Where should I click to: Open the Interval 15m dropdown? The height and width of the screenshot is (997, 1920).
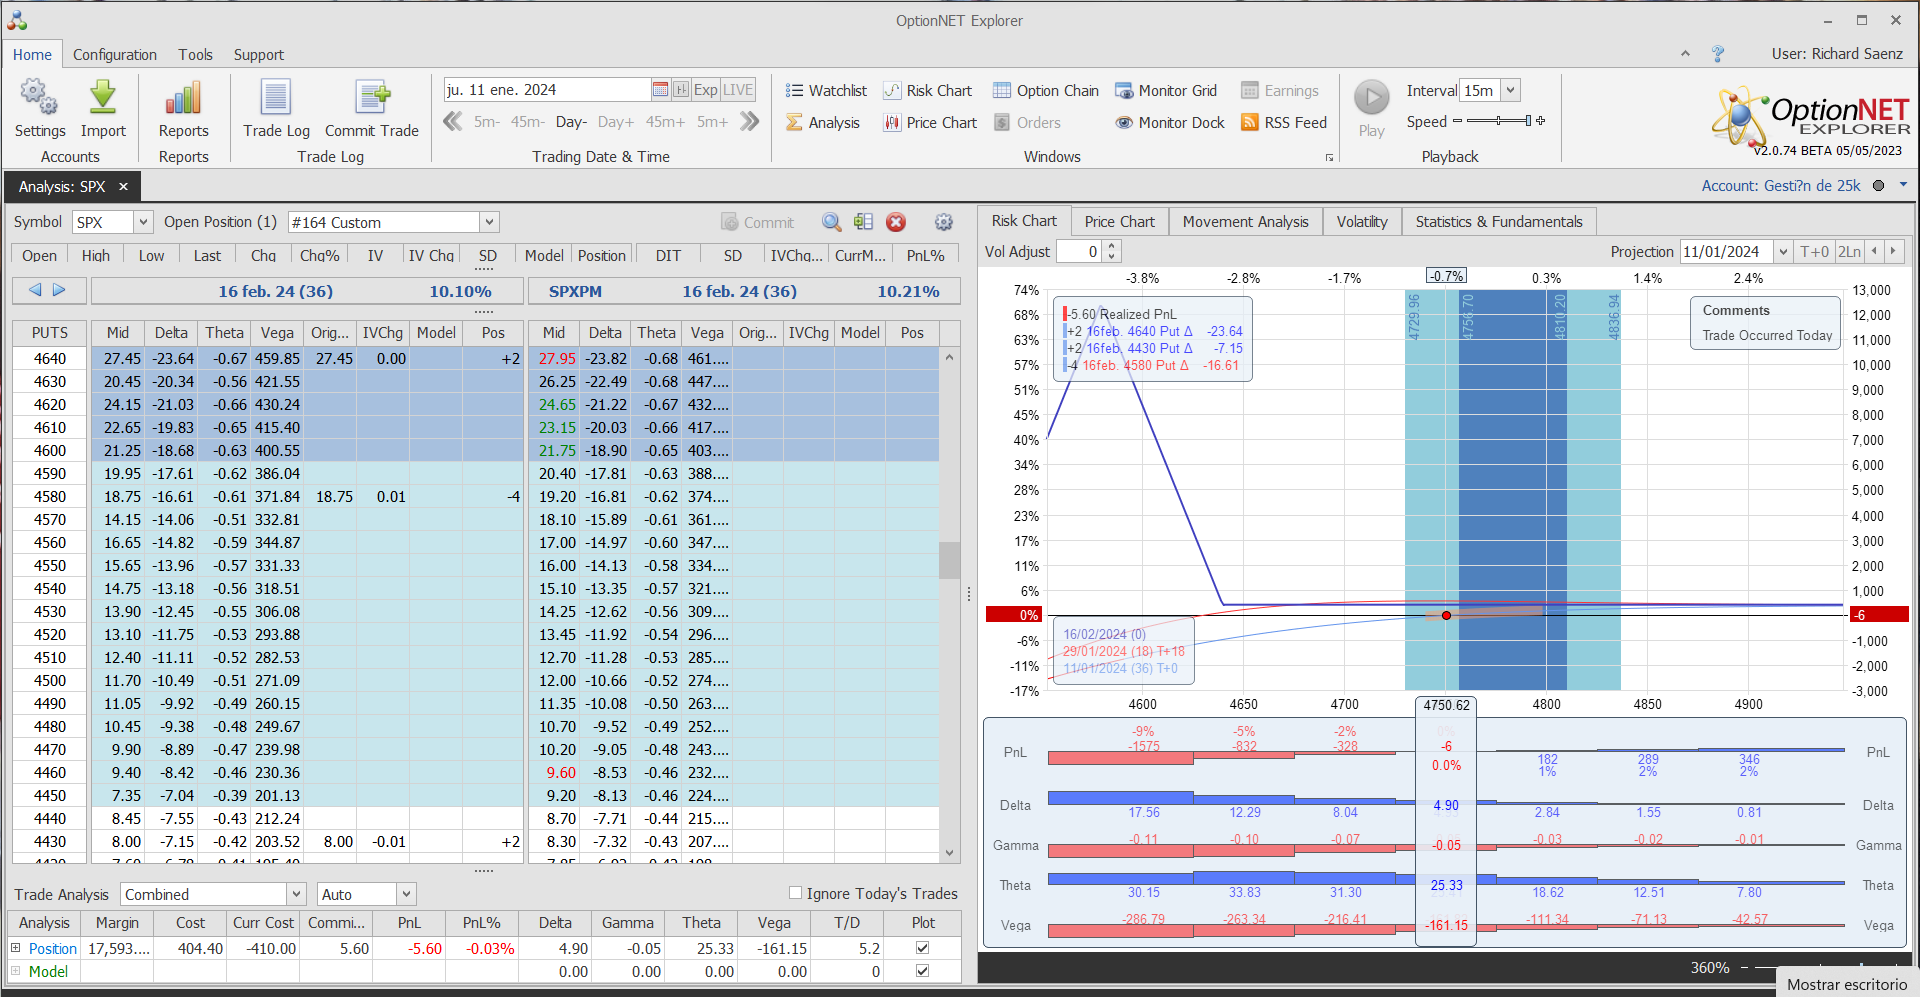click(x=1510, y=90)
